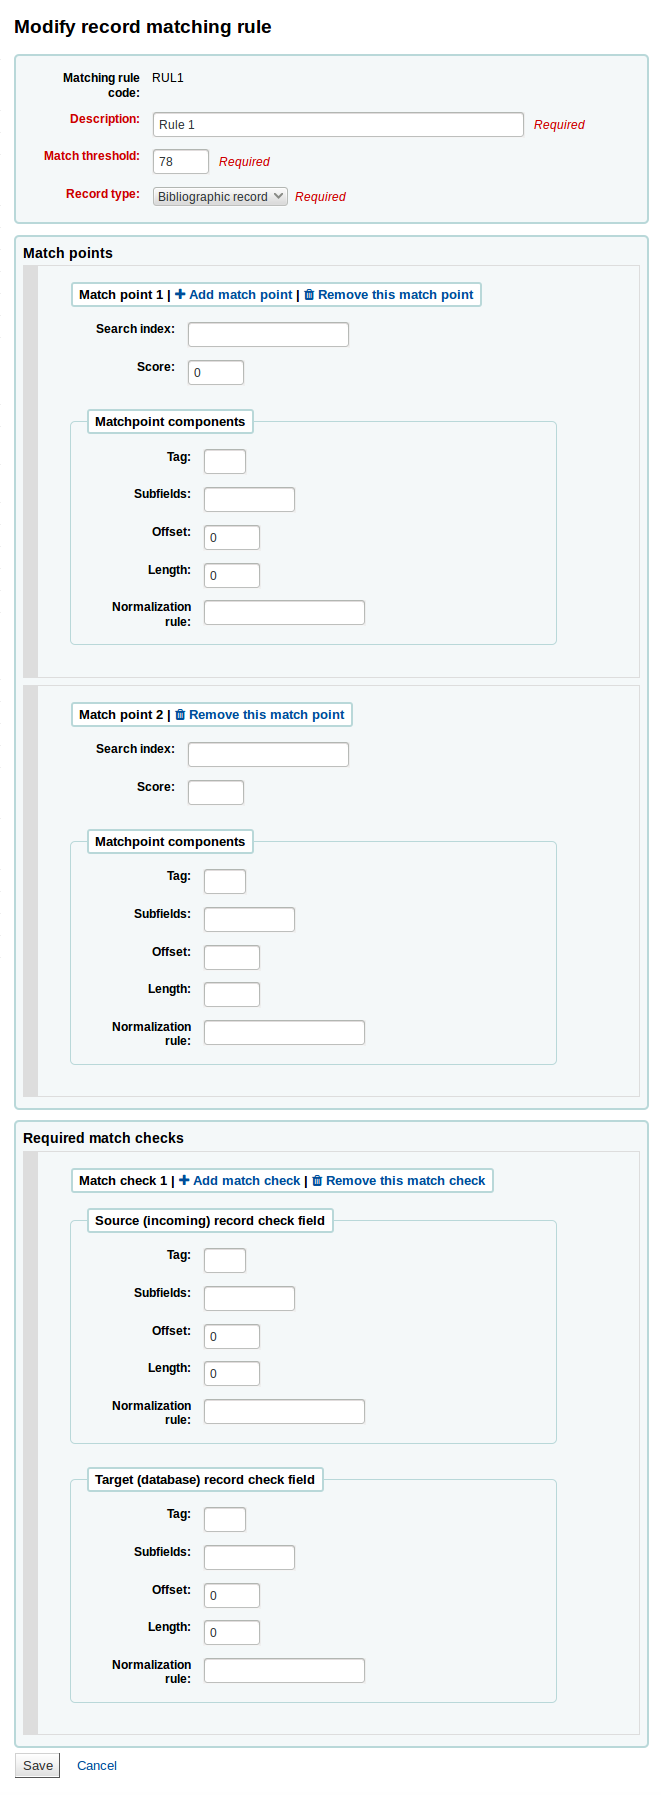661x1795 pixels.
Task: Click trash icon in Match point 2 header
Action: tap(180, 715)
